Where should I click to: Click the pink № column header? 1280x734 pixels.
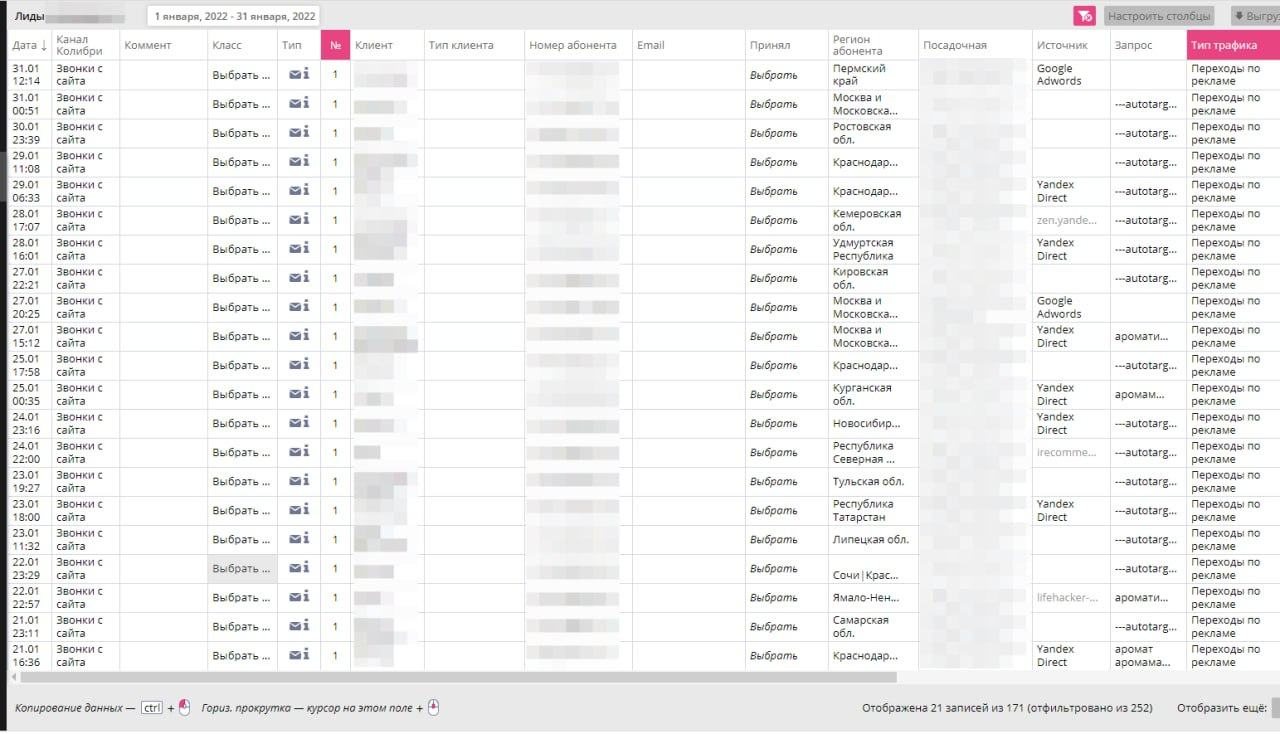335,45
